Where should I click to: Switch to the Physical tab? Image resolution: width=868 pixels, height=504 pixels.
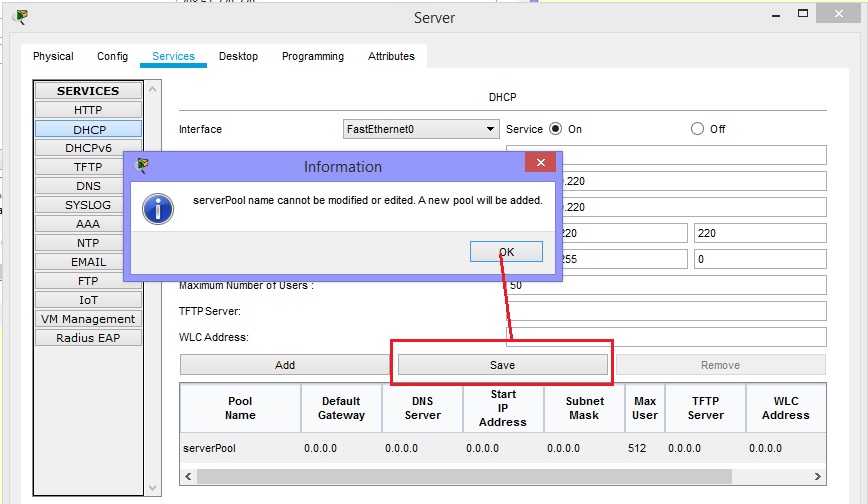(x=53, y=56)
